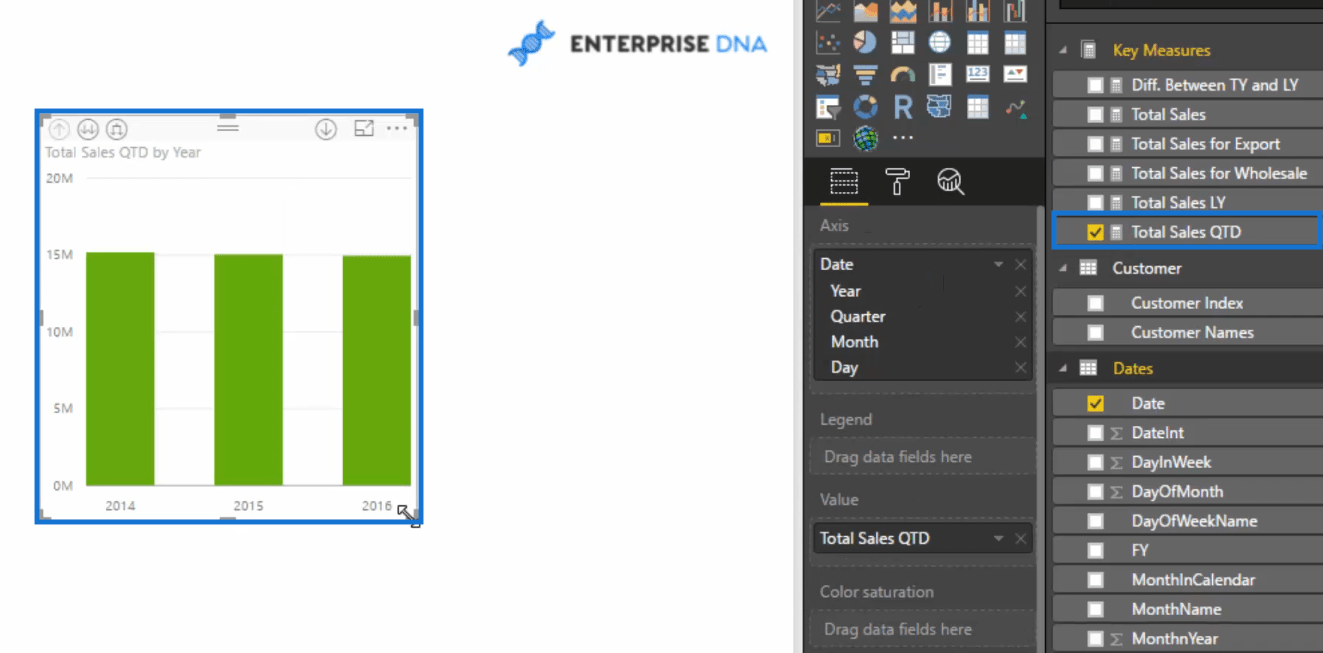Check Total Sales for Wholesale field
Viewport: 1323px width, 653px height.
1095,174
